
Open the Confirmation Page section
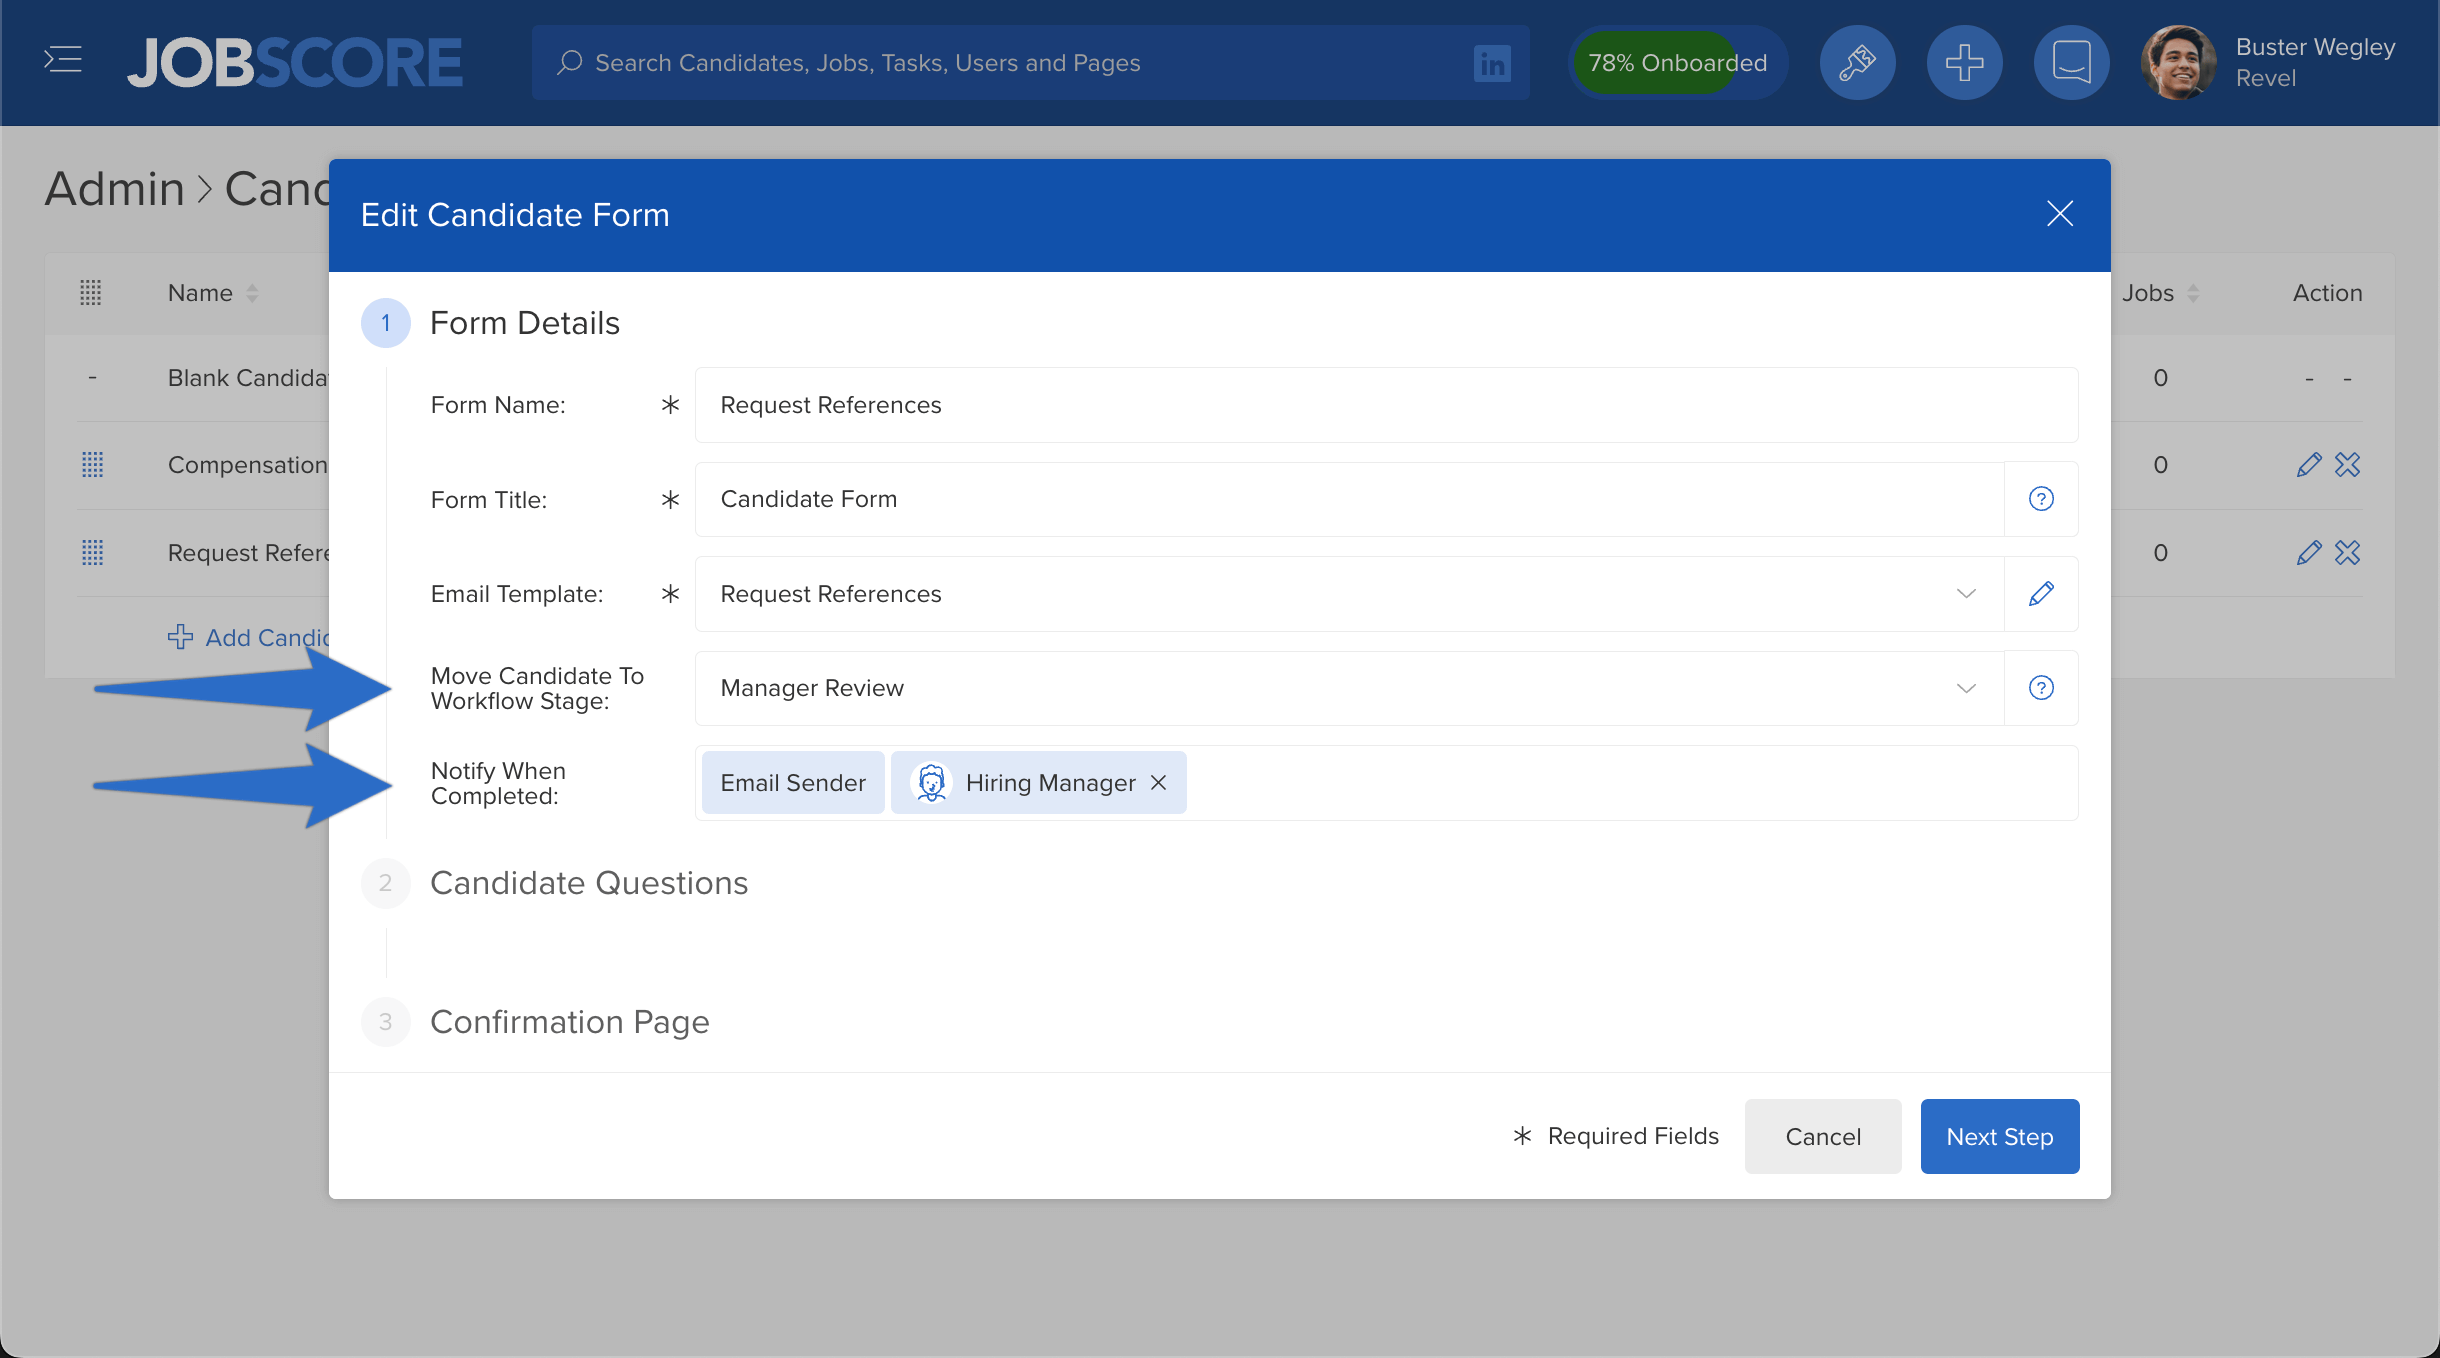tap(567, 1020)
